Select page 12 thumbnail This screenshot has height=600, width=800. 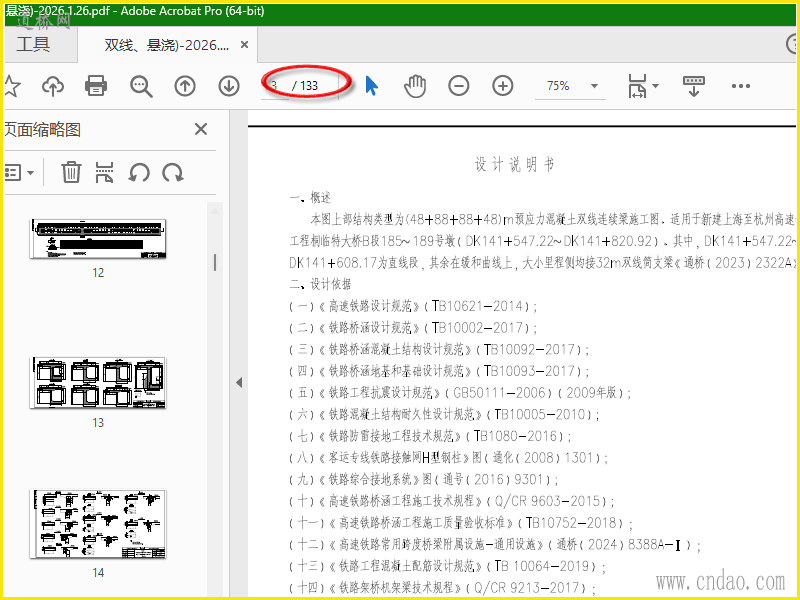click(x=98, y=239)
